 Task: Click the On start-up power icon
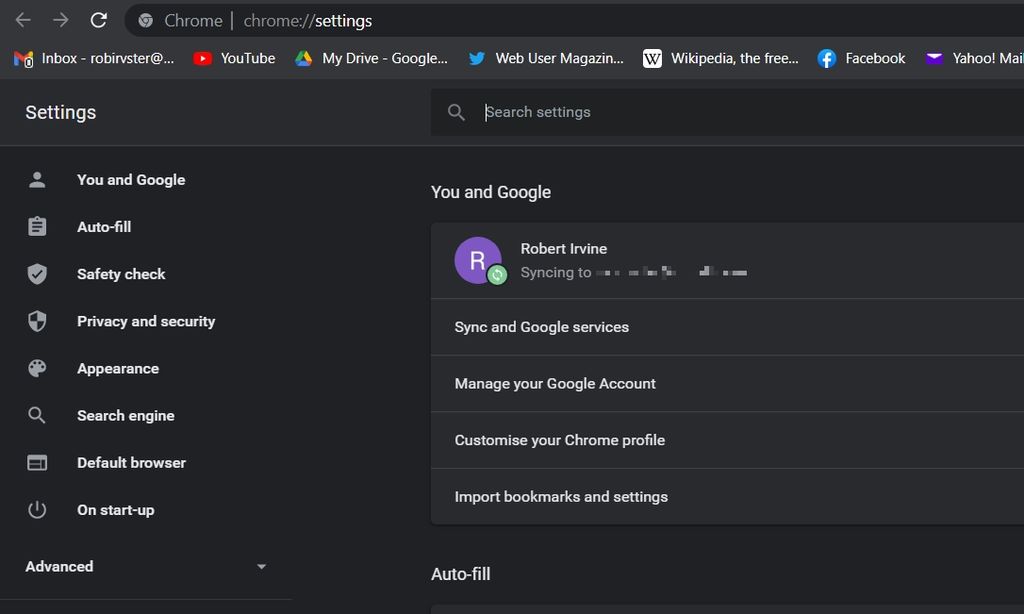(37, 509)
